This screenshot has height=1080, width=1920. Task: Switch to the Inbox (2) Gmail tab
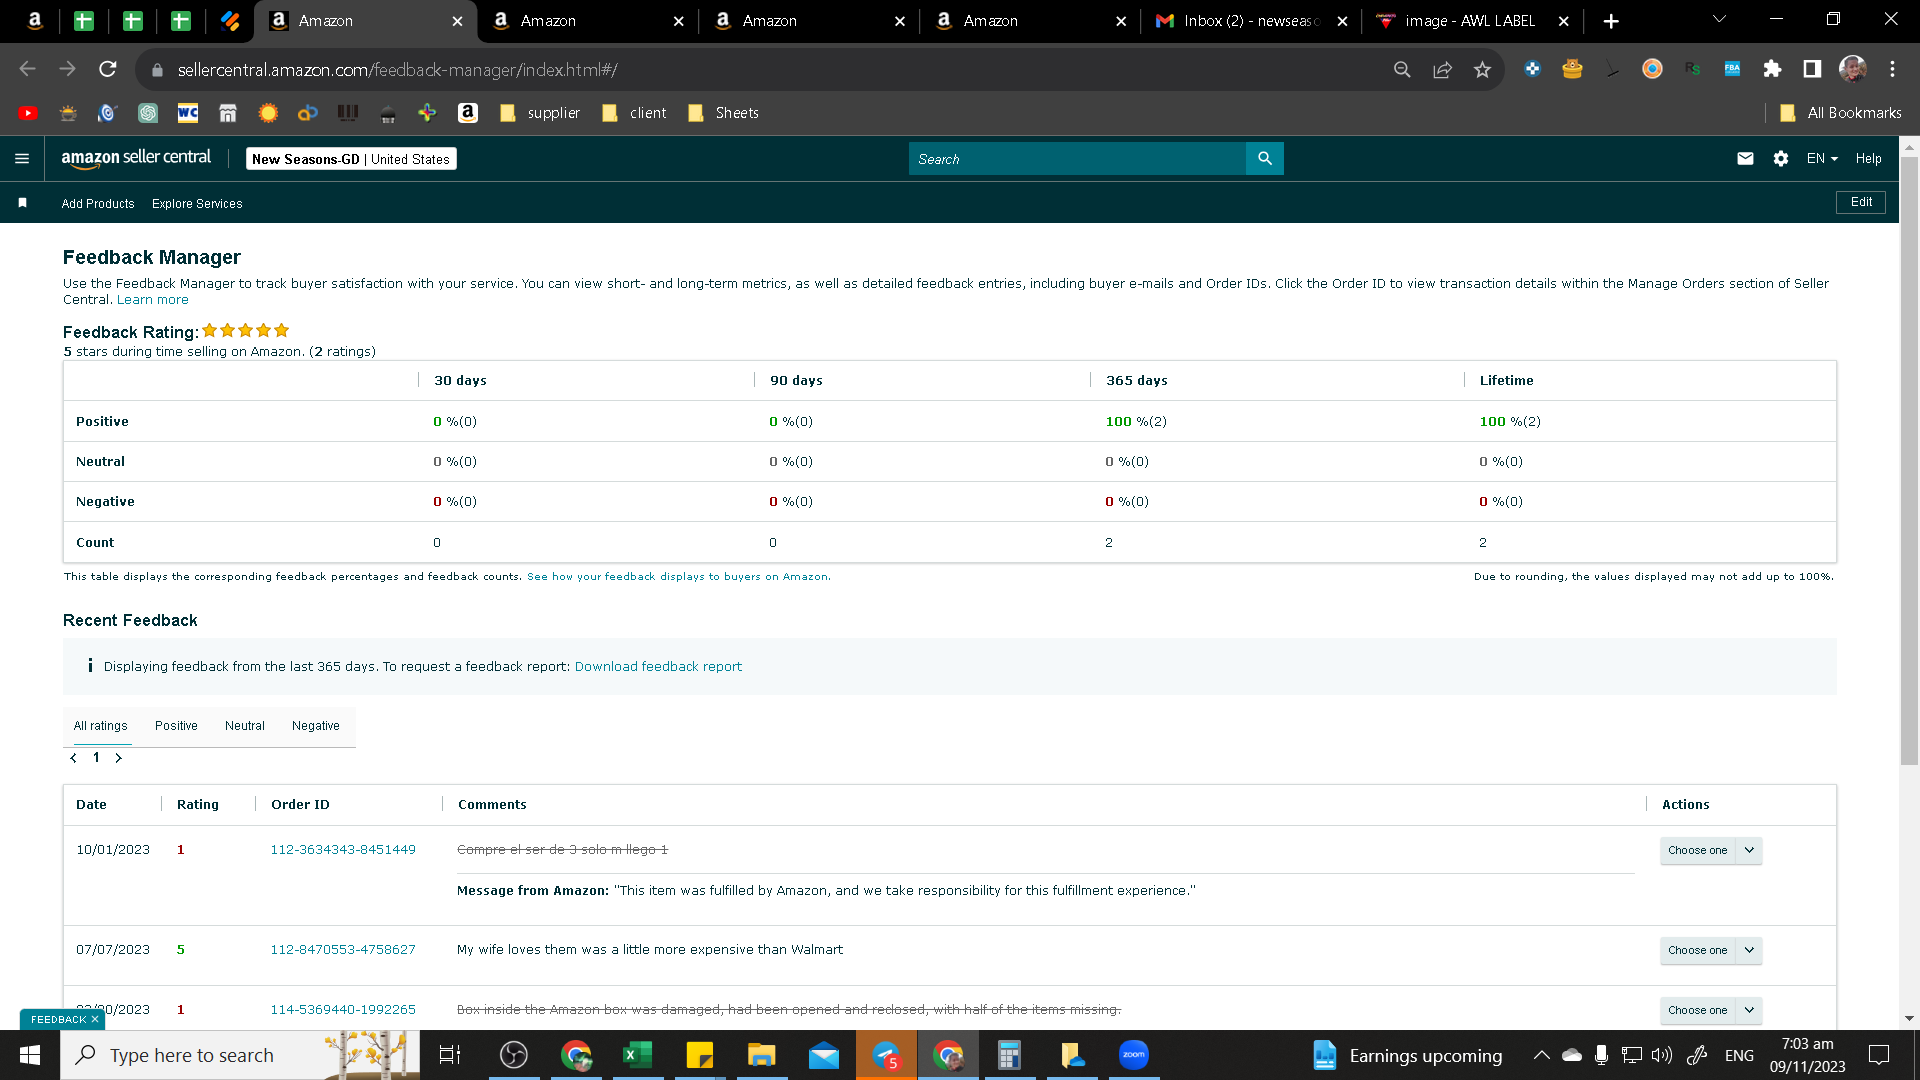click(1250, 21)
